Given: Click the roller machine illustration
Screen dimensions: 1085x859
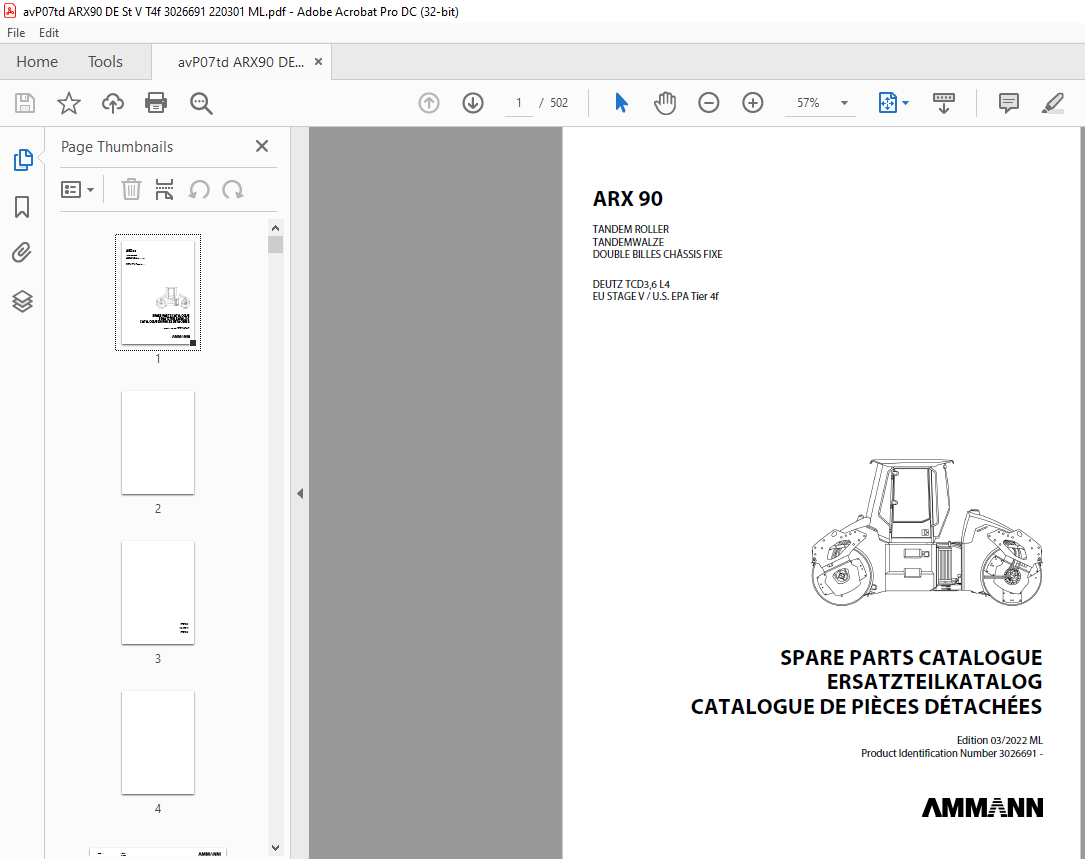Looking at the screenshot, I should (927, 532).
